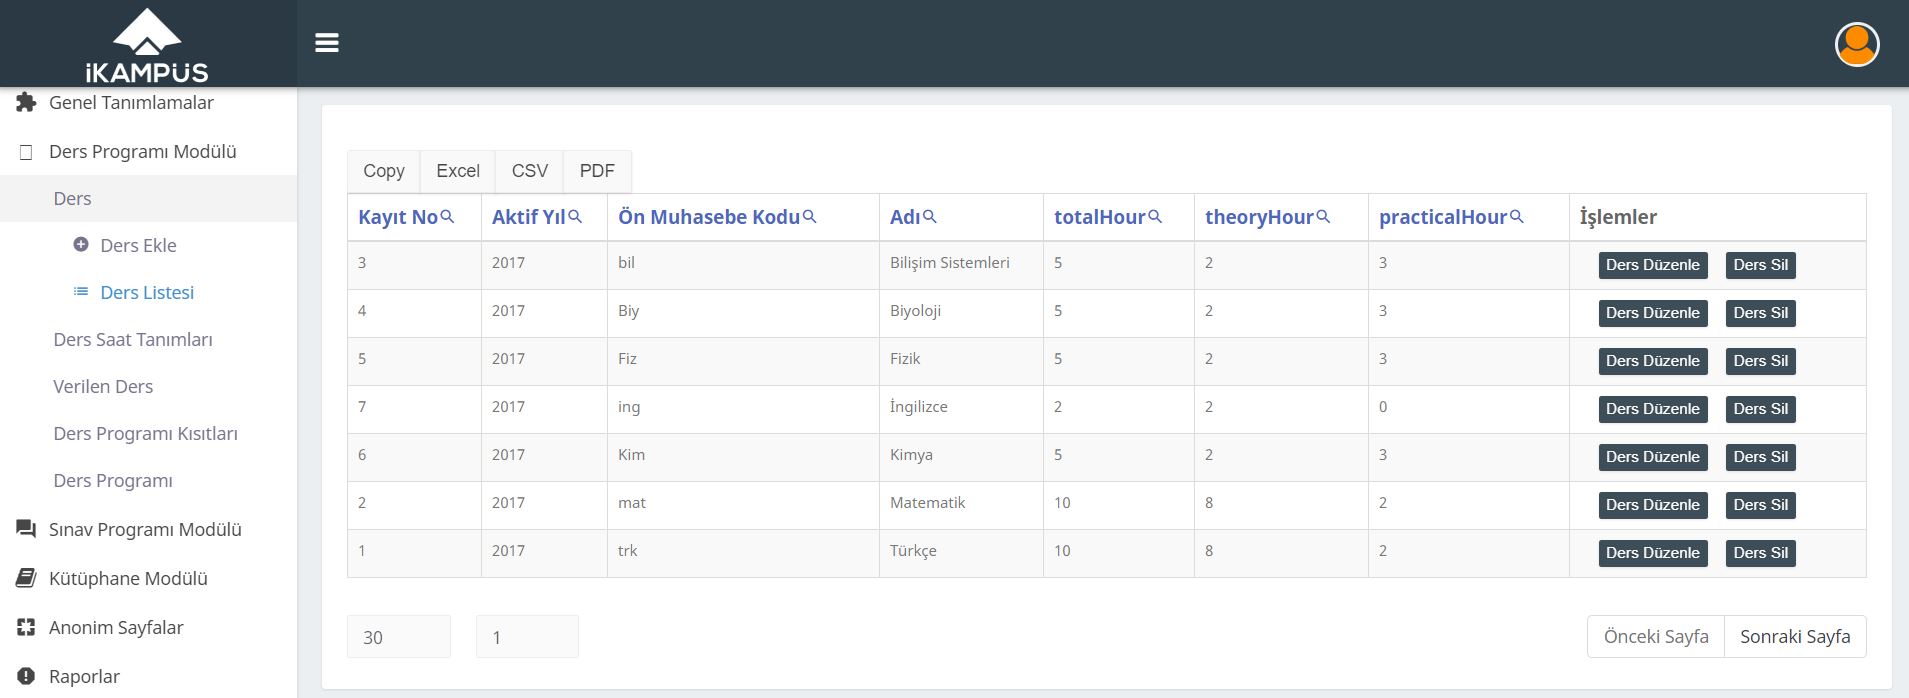
Task: Click the Türkçe cell
Action: point(961,553)
